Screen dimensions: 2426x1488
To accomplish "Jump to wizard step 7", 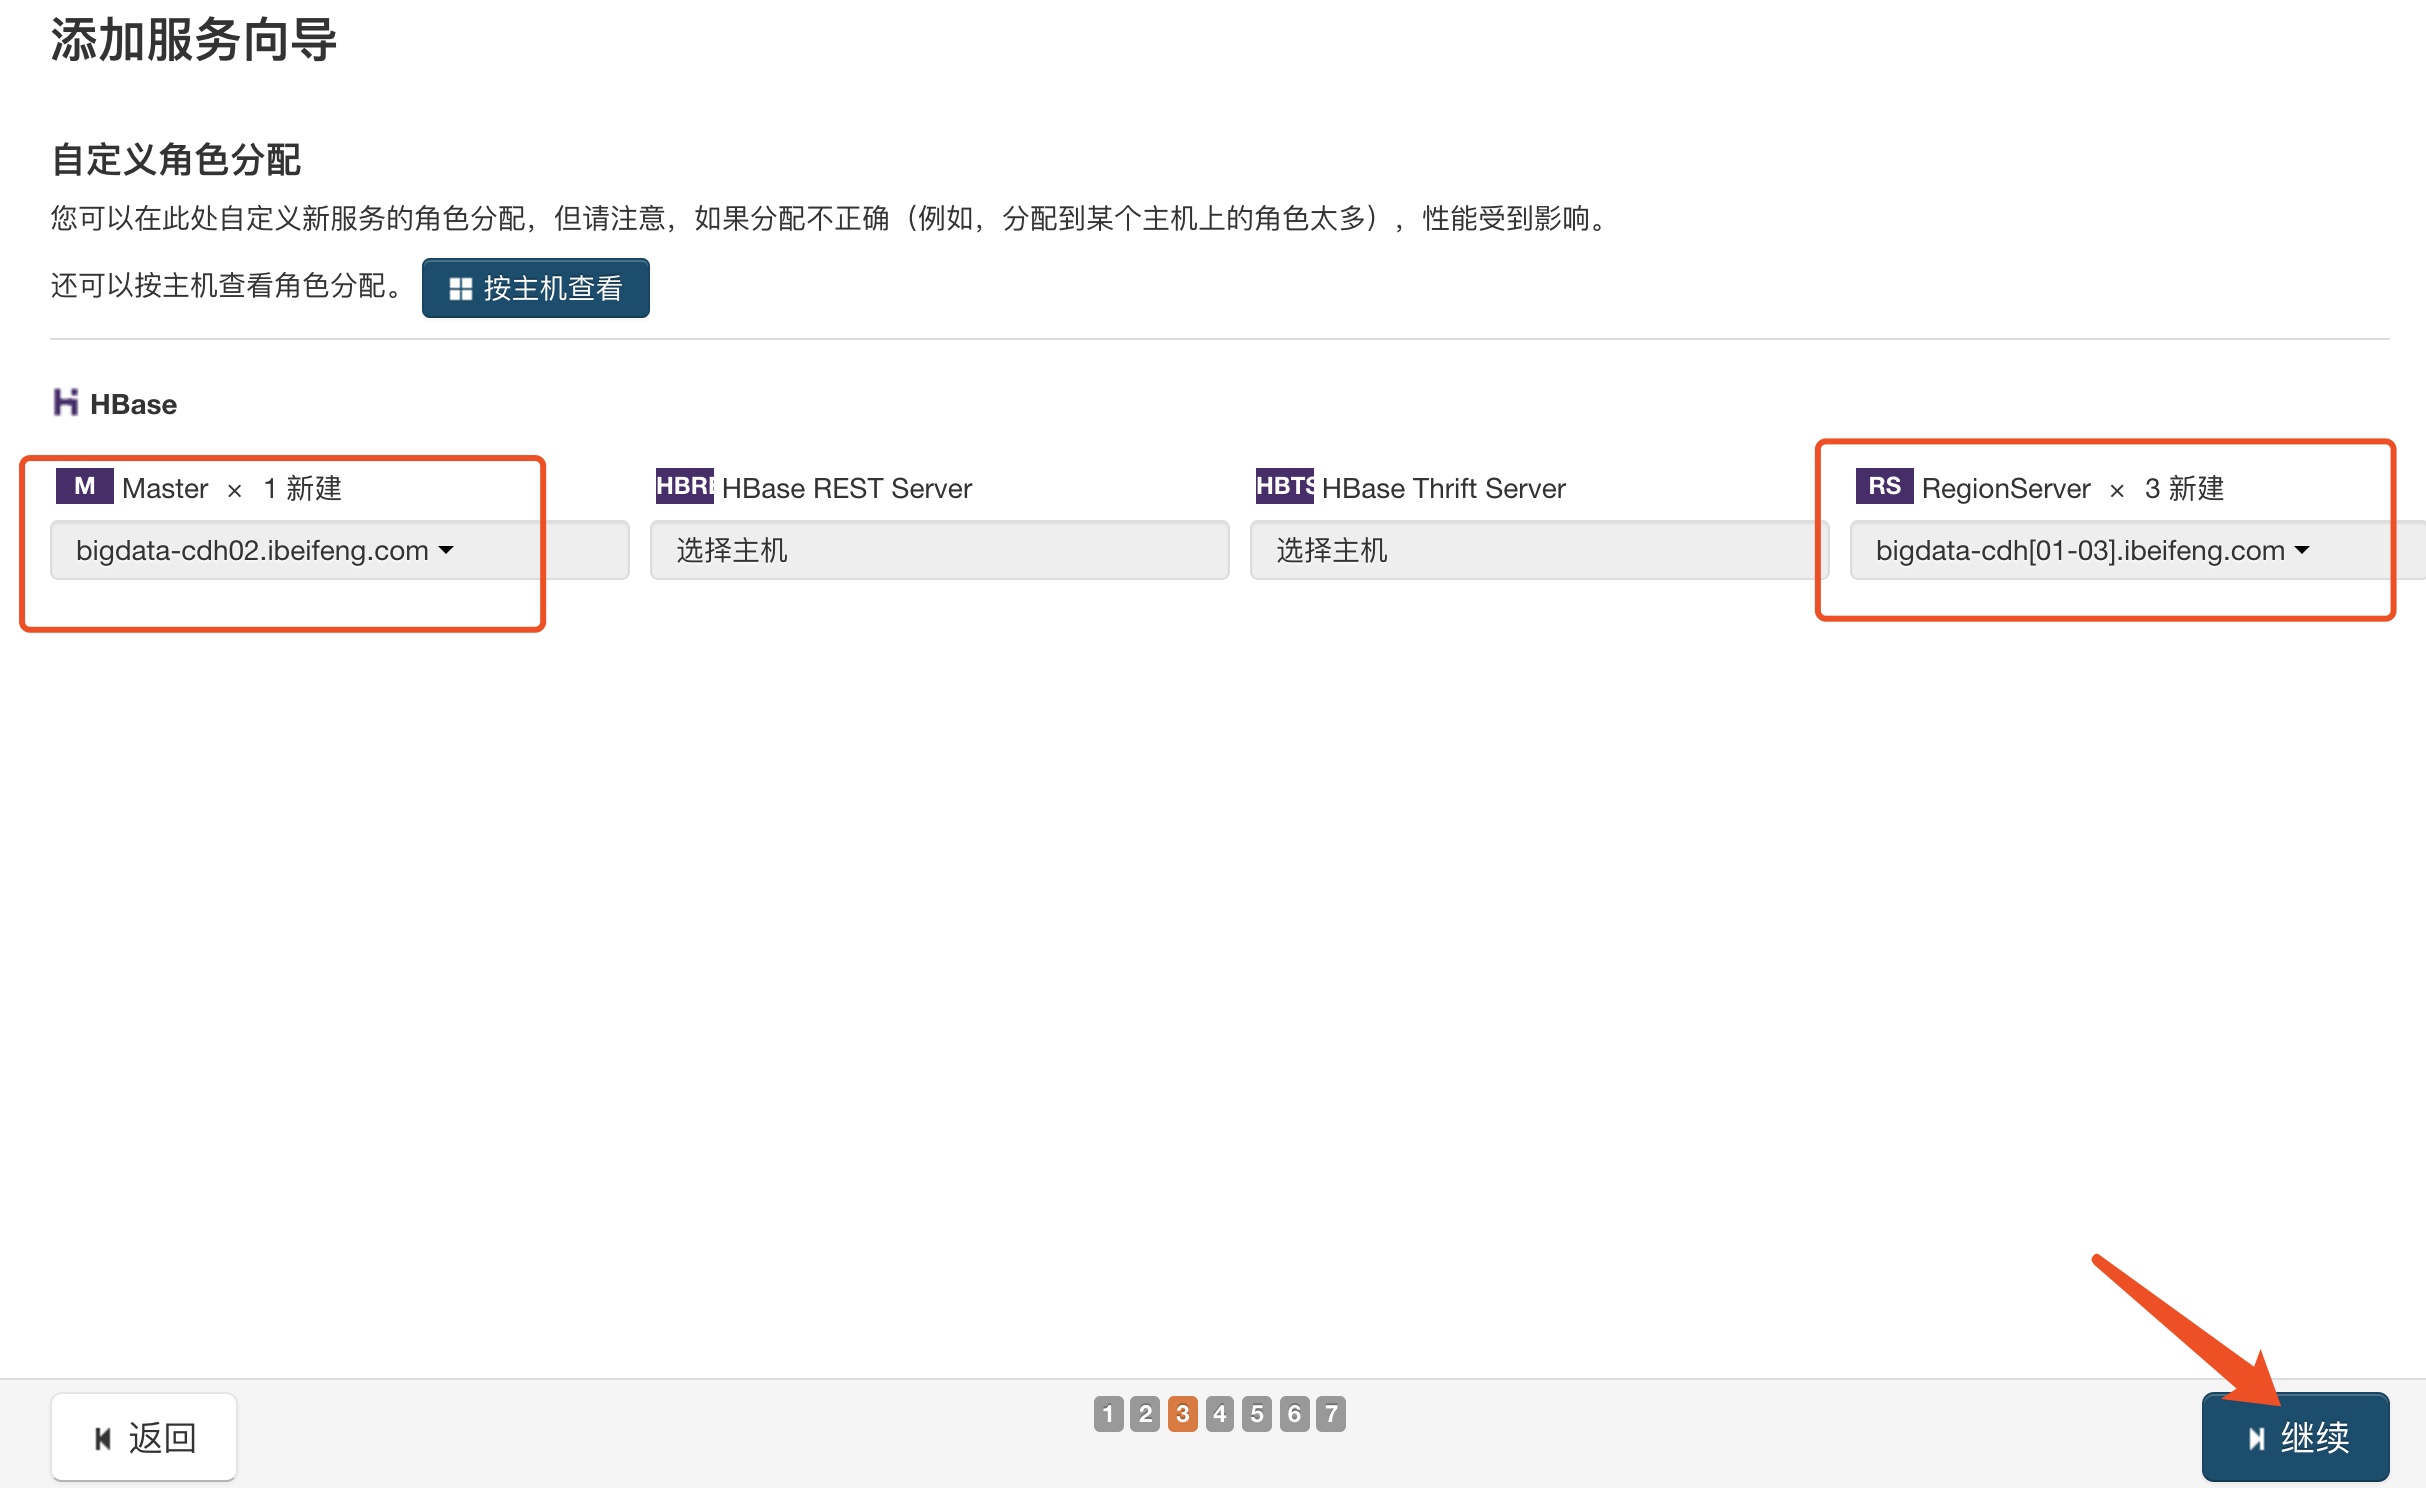I will point(1330,1414).
